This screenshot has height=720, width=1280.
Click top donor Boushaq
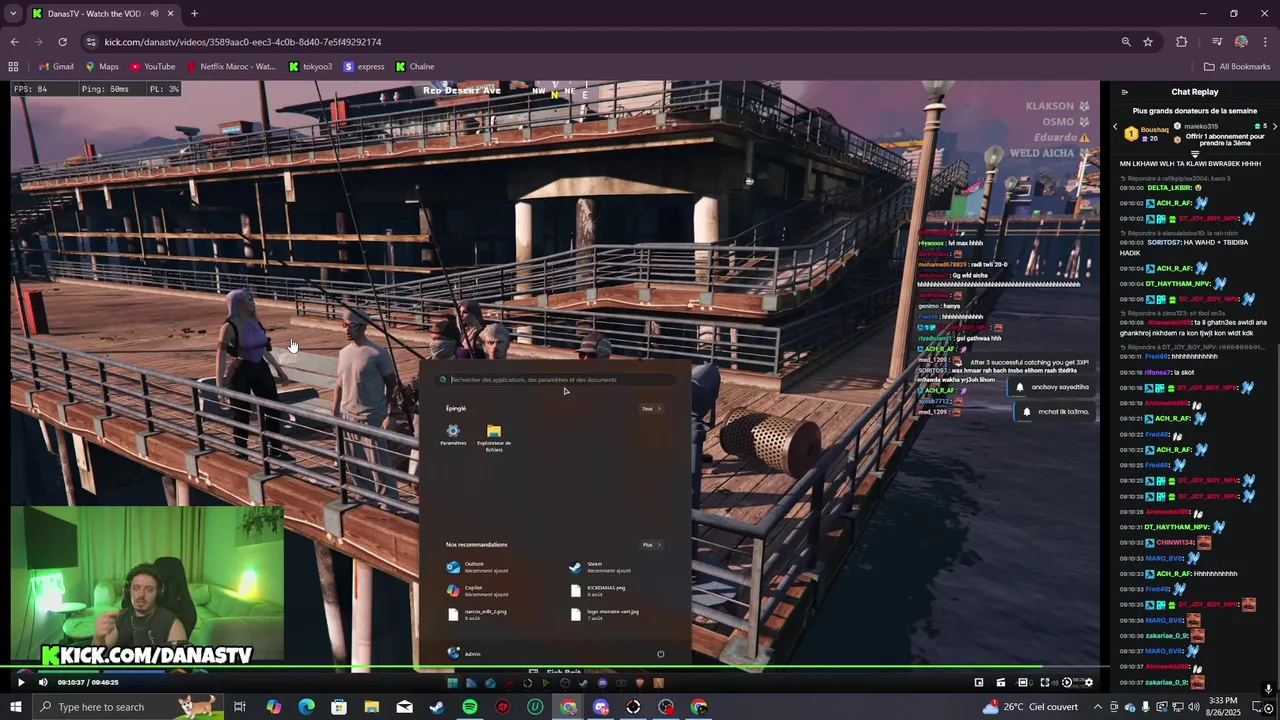click(1154, 130)
